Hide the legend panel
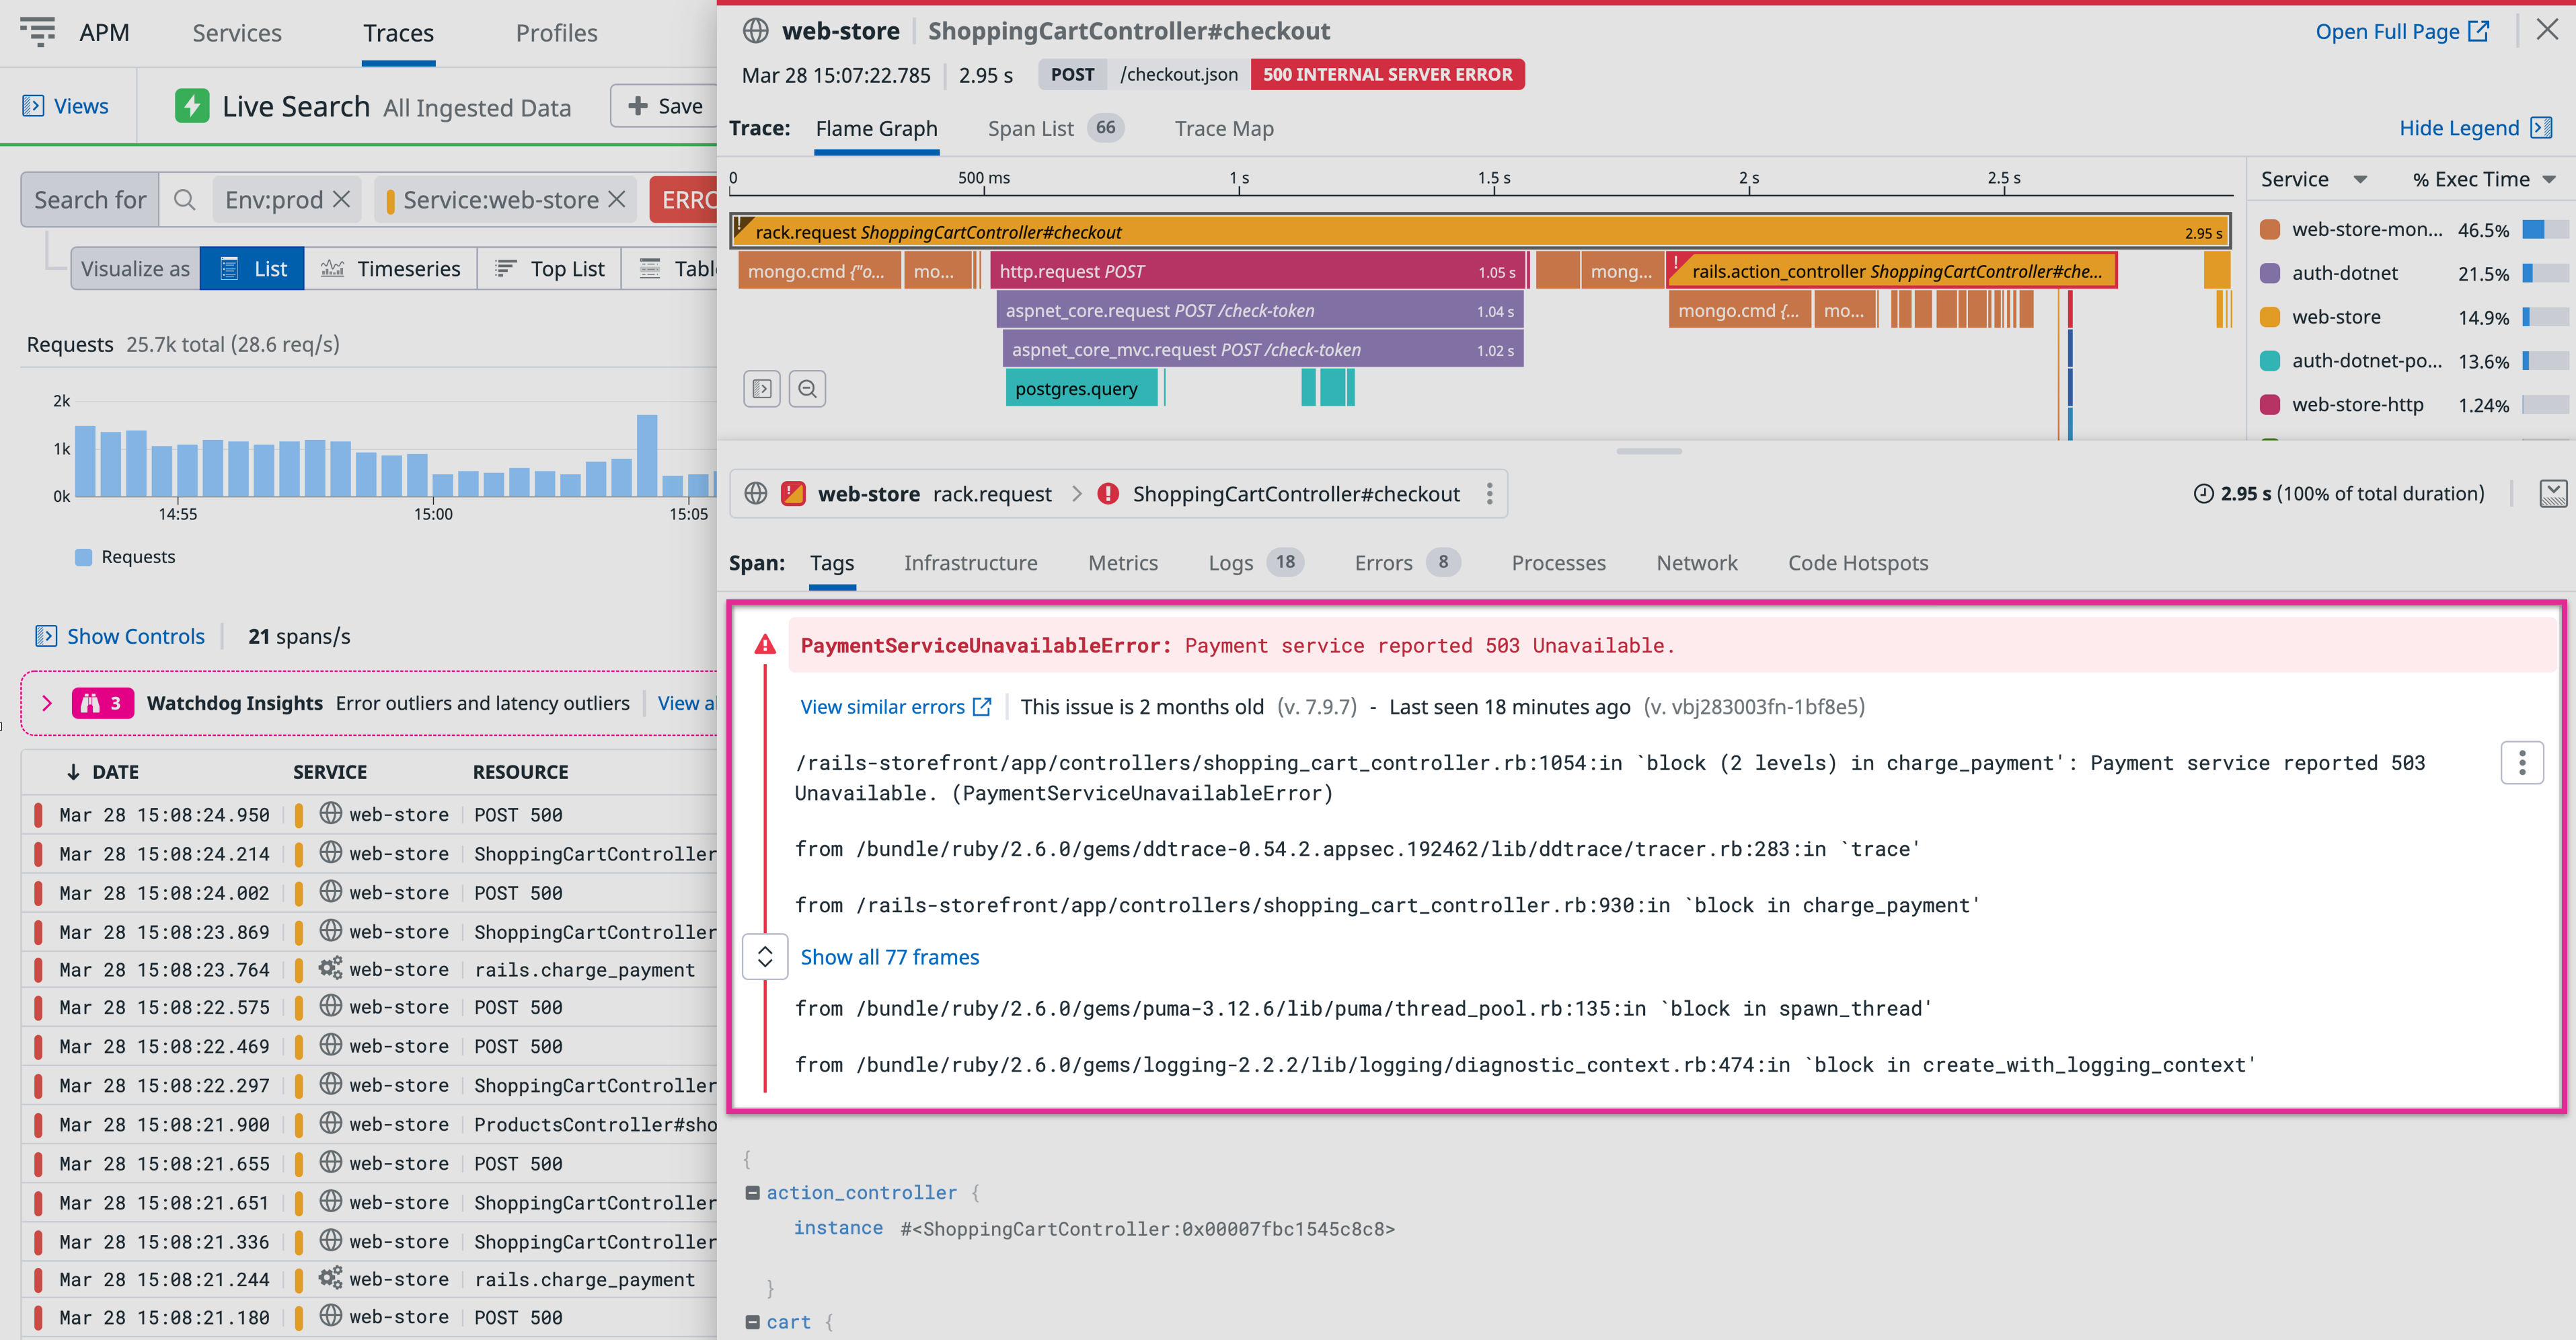This screenshot has height=1340, width=2576. coord(2464,128)
